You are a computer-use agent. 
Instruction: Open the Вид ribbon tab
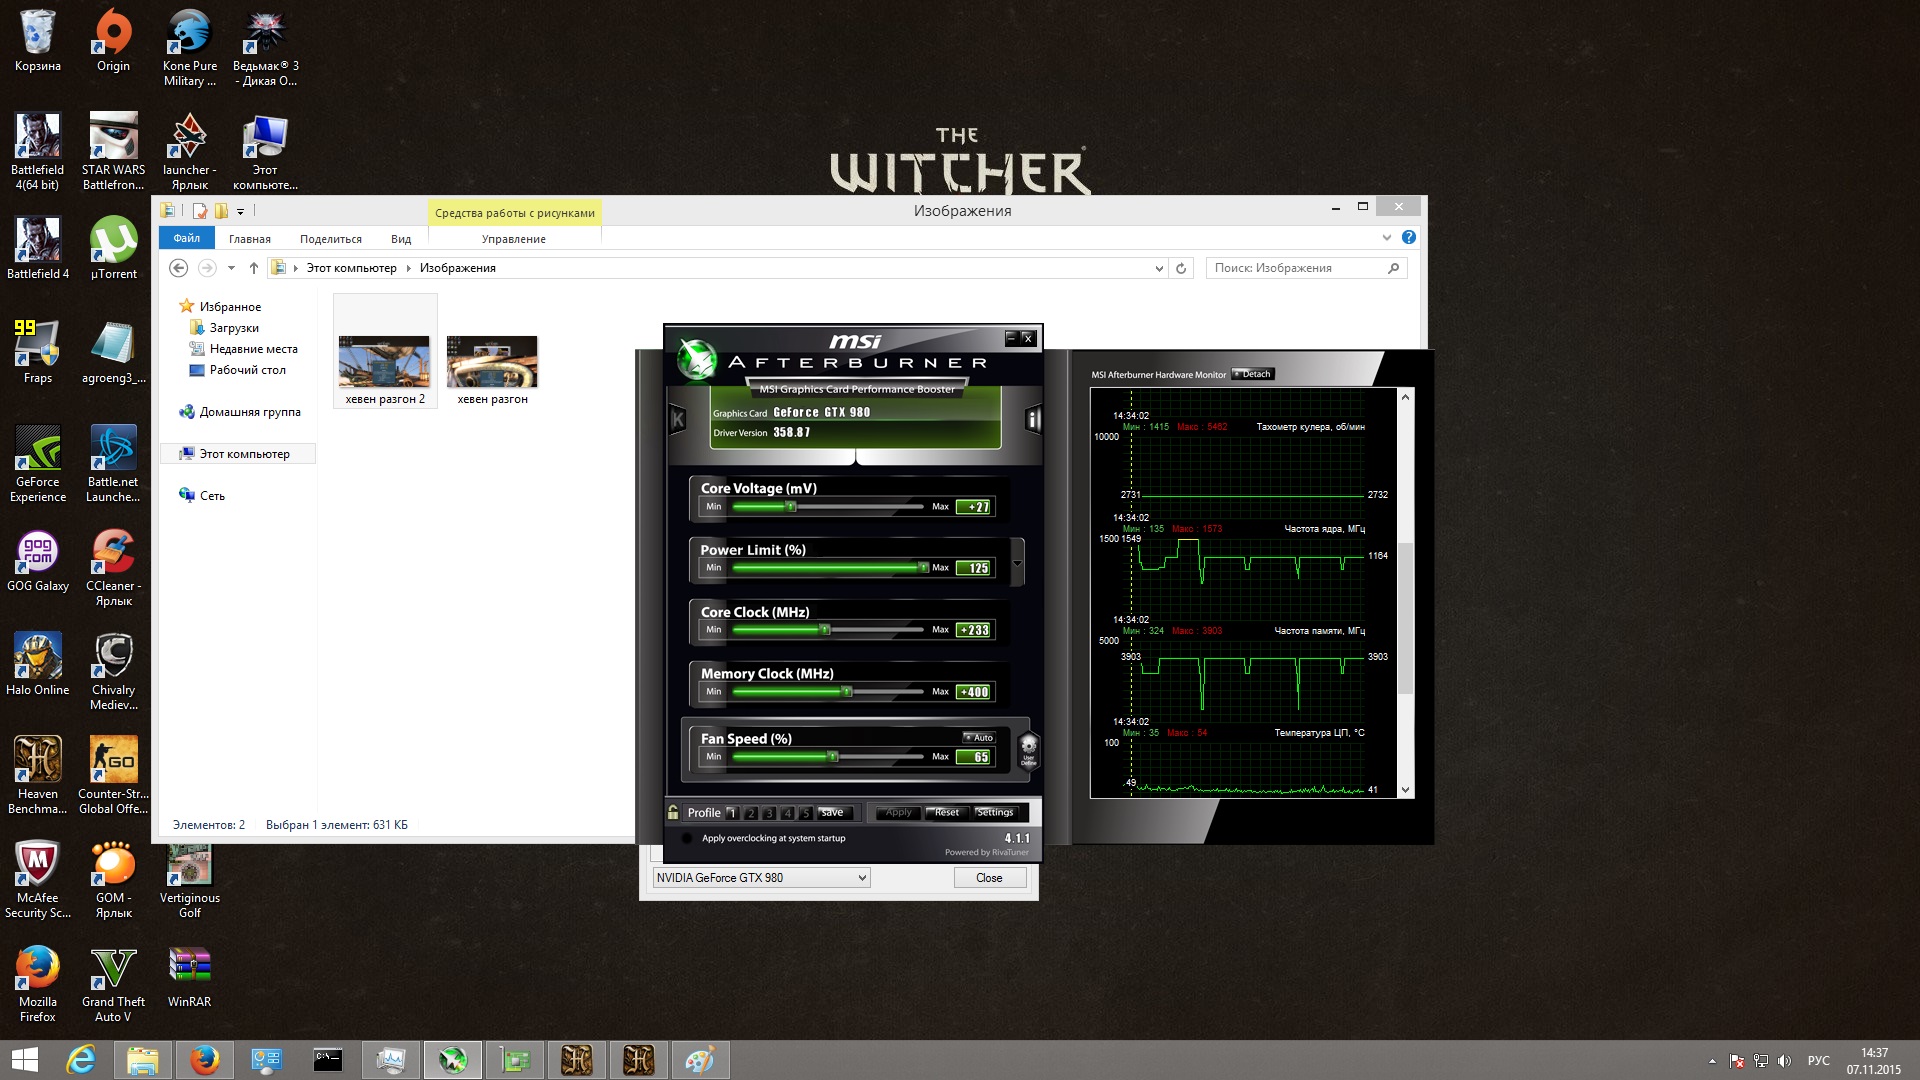tap(401, 239)
